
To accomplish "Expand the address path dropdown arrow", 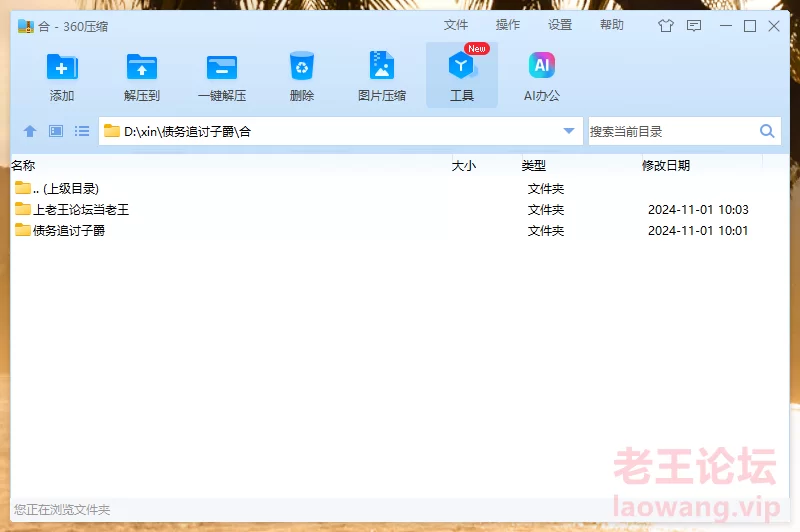I will tap(569, 131).
